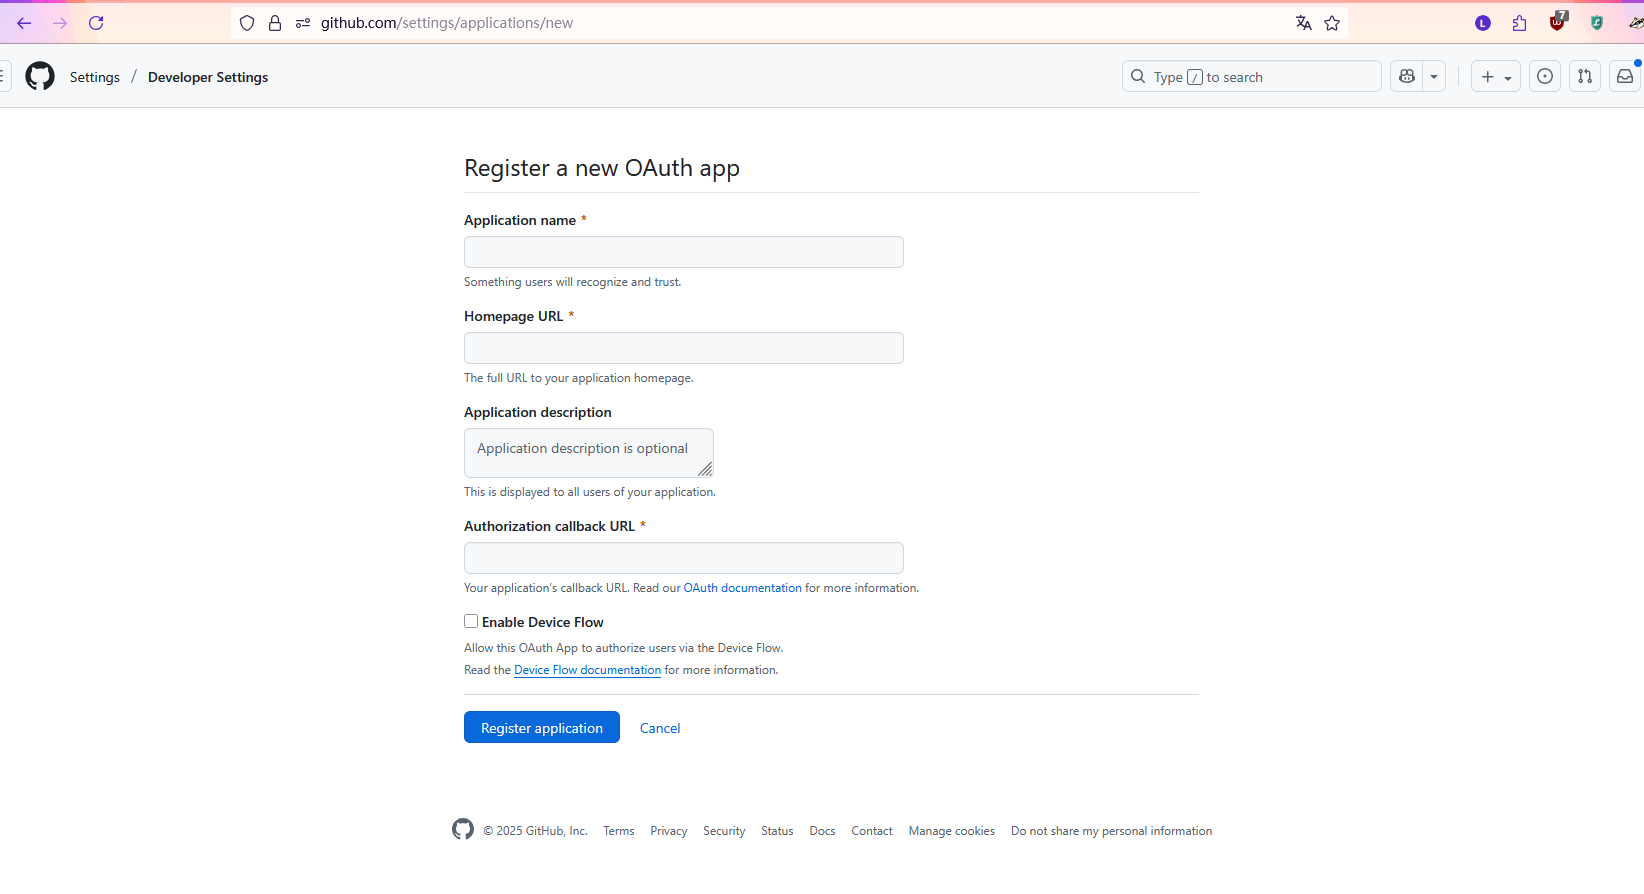Expand the Copilot dropdown arrow

(x=1434, y=76)
